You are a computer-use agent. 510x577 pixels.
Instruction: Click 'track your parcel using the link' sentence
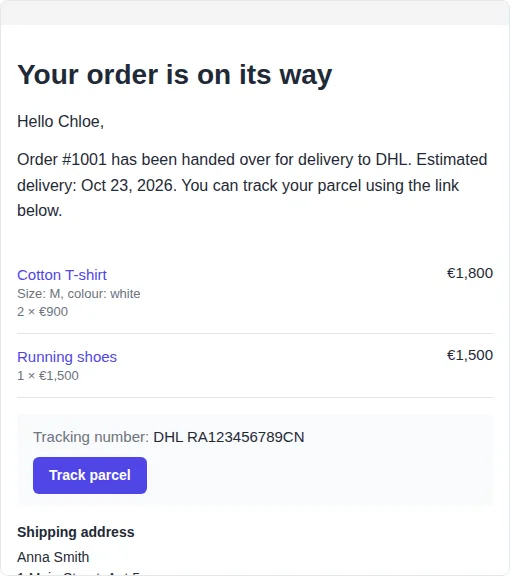(351, 185)
